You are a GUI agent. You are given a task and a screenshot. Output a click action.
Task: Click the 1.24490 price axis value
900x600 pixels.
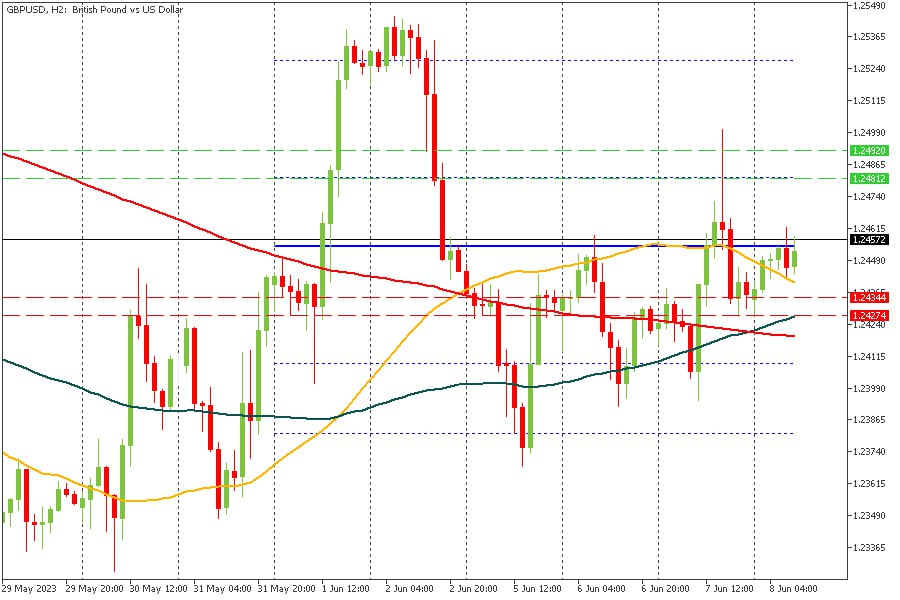869,260
